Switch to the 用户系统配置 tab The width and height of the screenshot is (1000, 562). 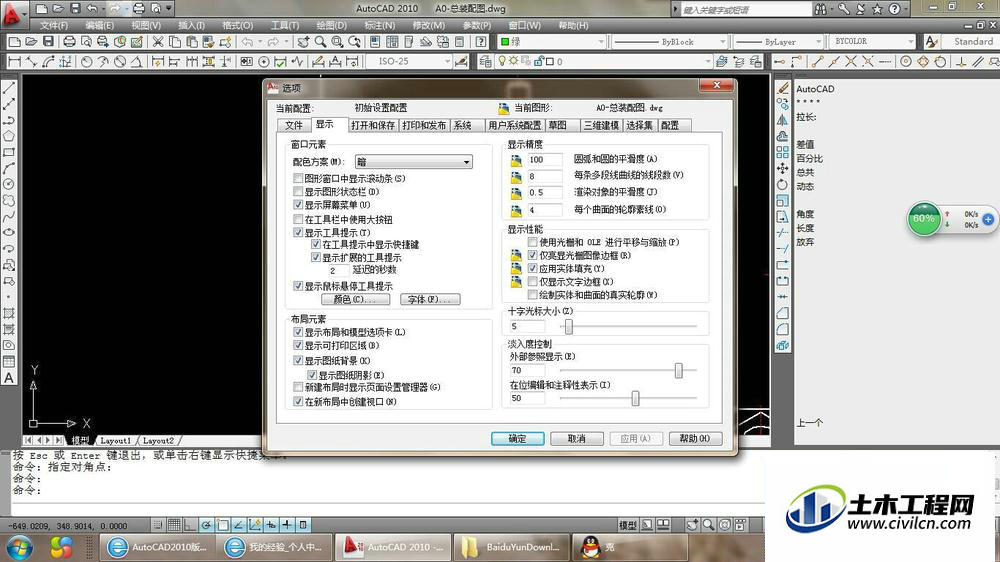point(514,125)
